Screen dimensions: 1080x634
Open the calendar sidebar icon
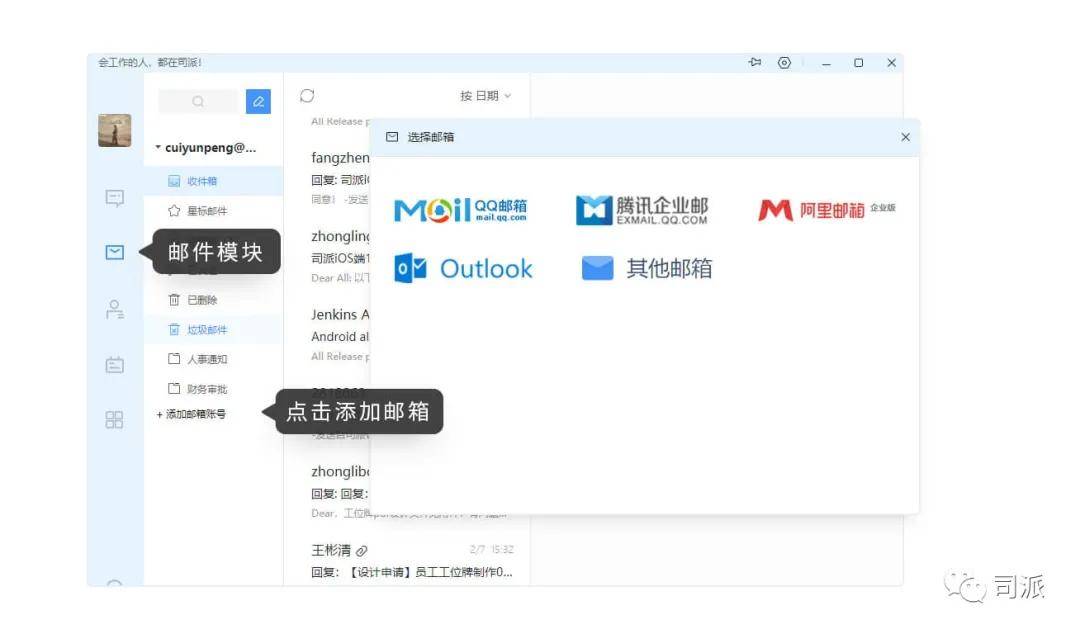[x=115, y=365]
